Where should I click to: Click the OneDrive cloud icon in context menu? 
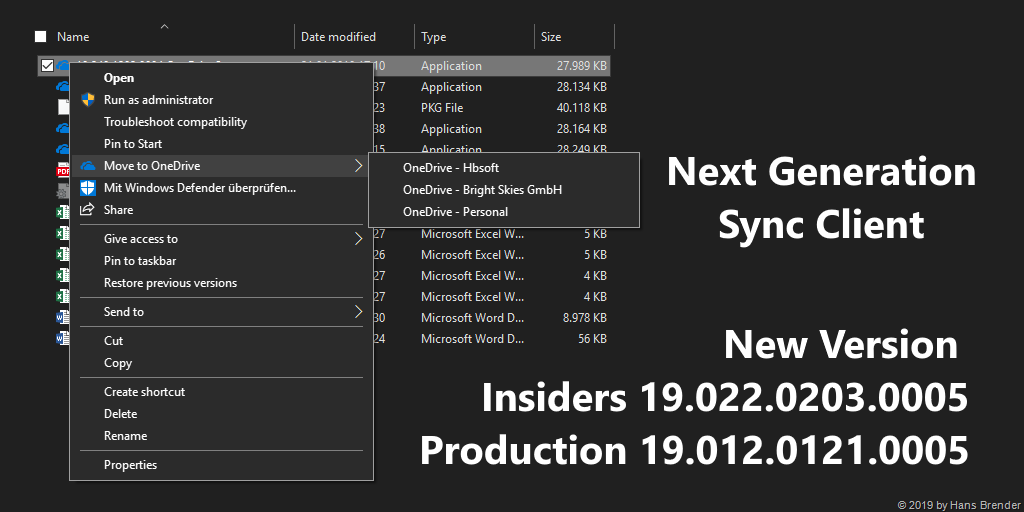click(x=88, y=166)
